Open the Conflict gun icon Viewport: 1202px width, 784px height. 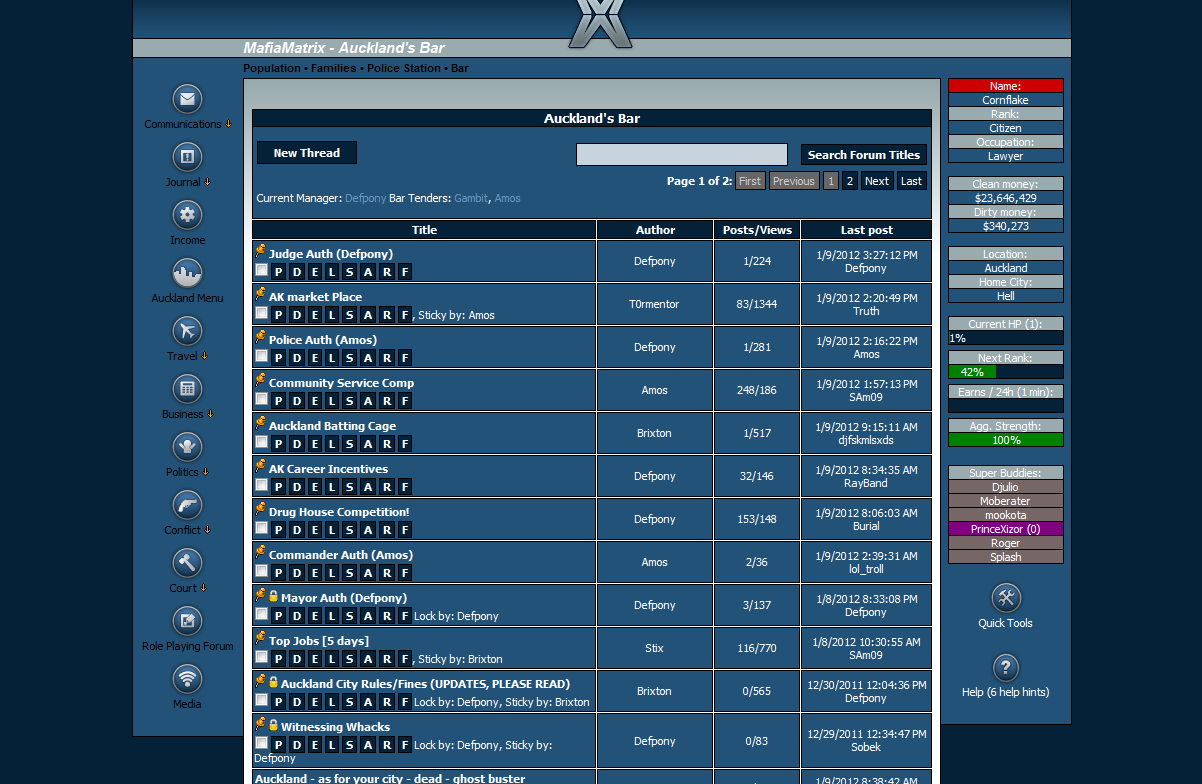(187, 505)
